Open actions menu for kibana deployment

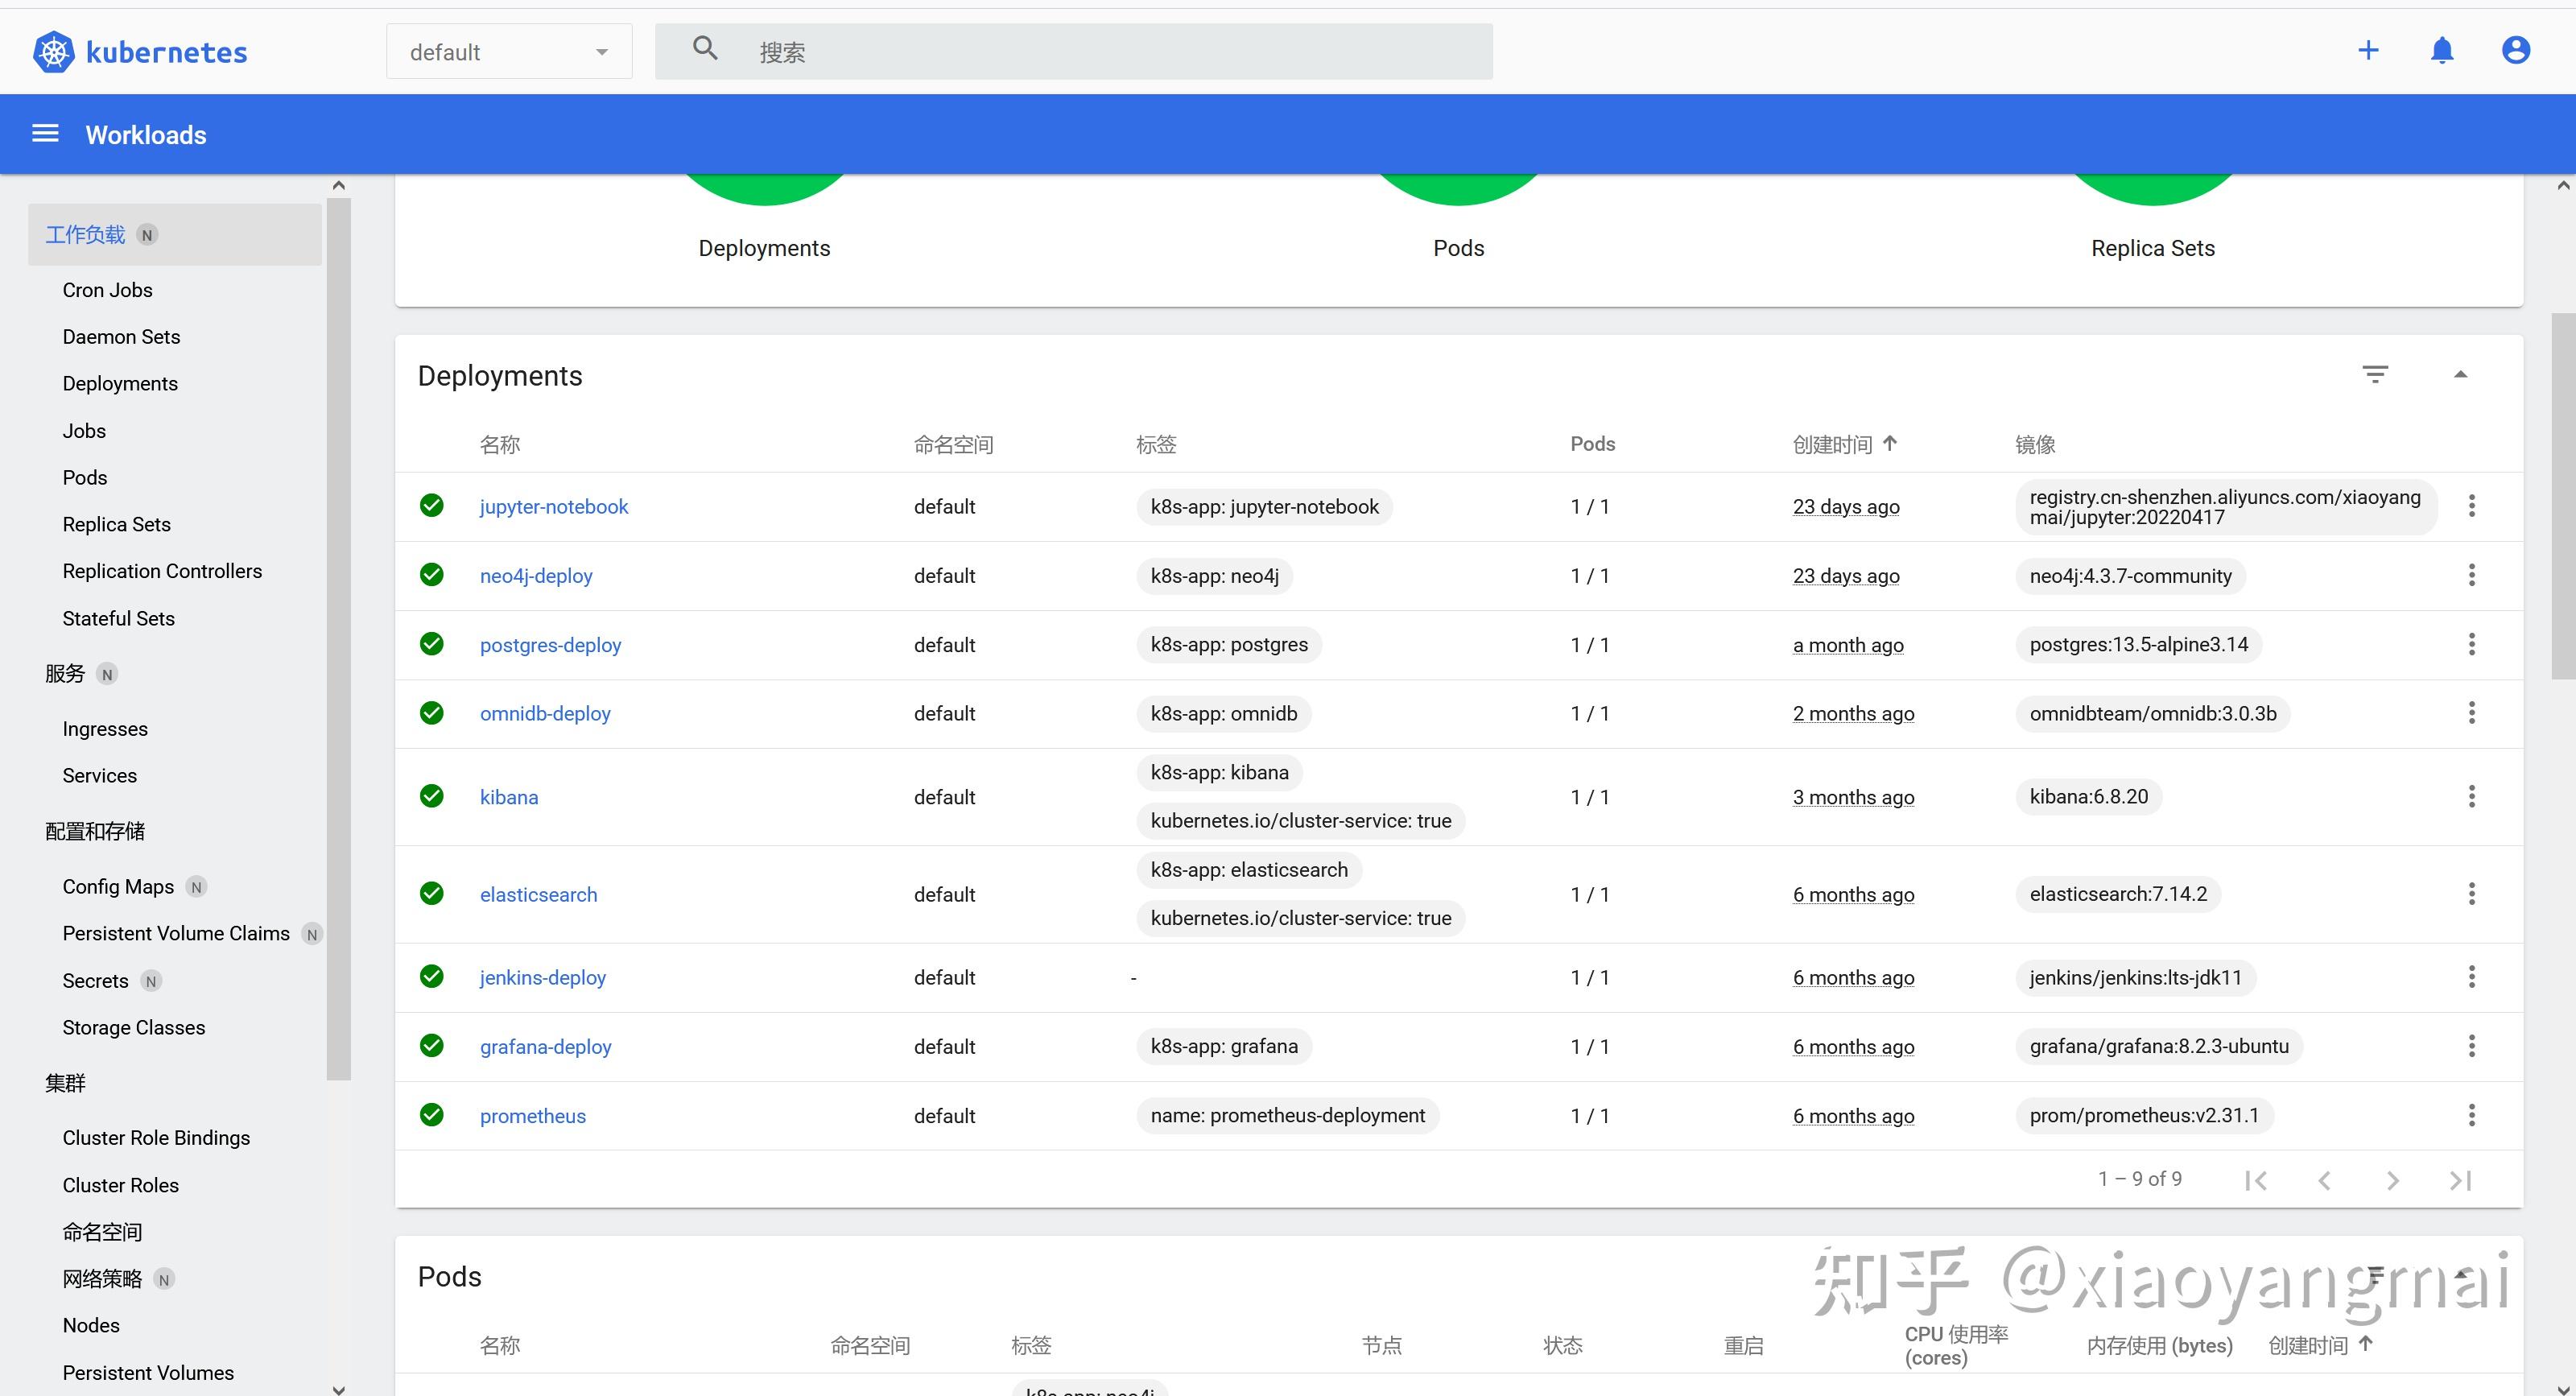click(2471, 797)
